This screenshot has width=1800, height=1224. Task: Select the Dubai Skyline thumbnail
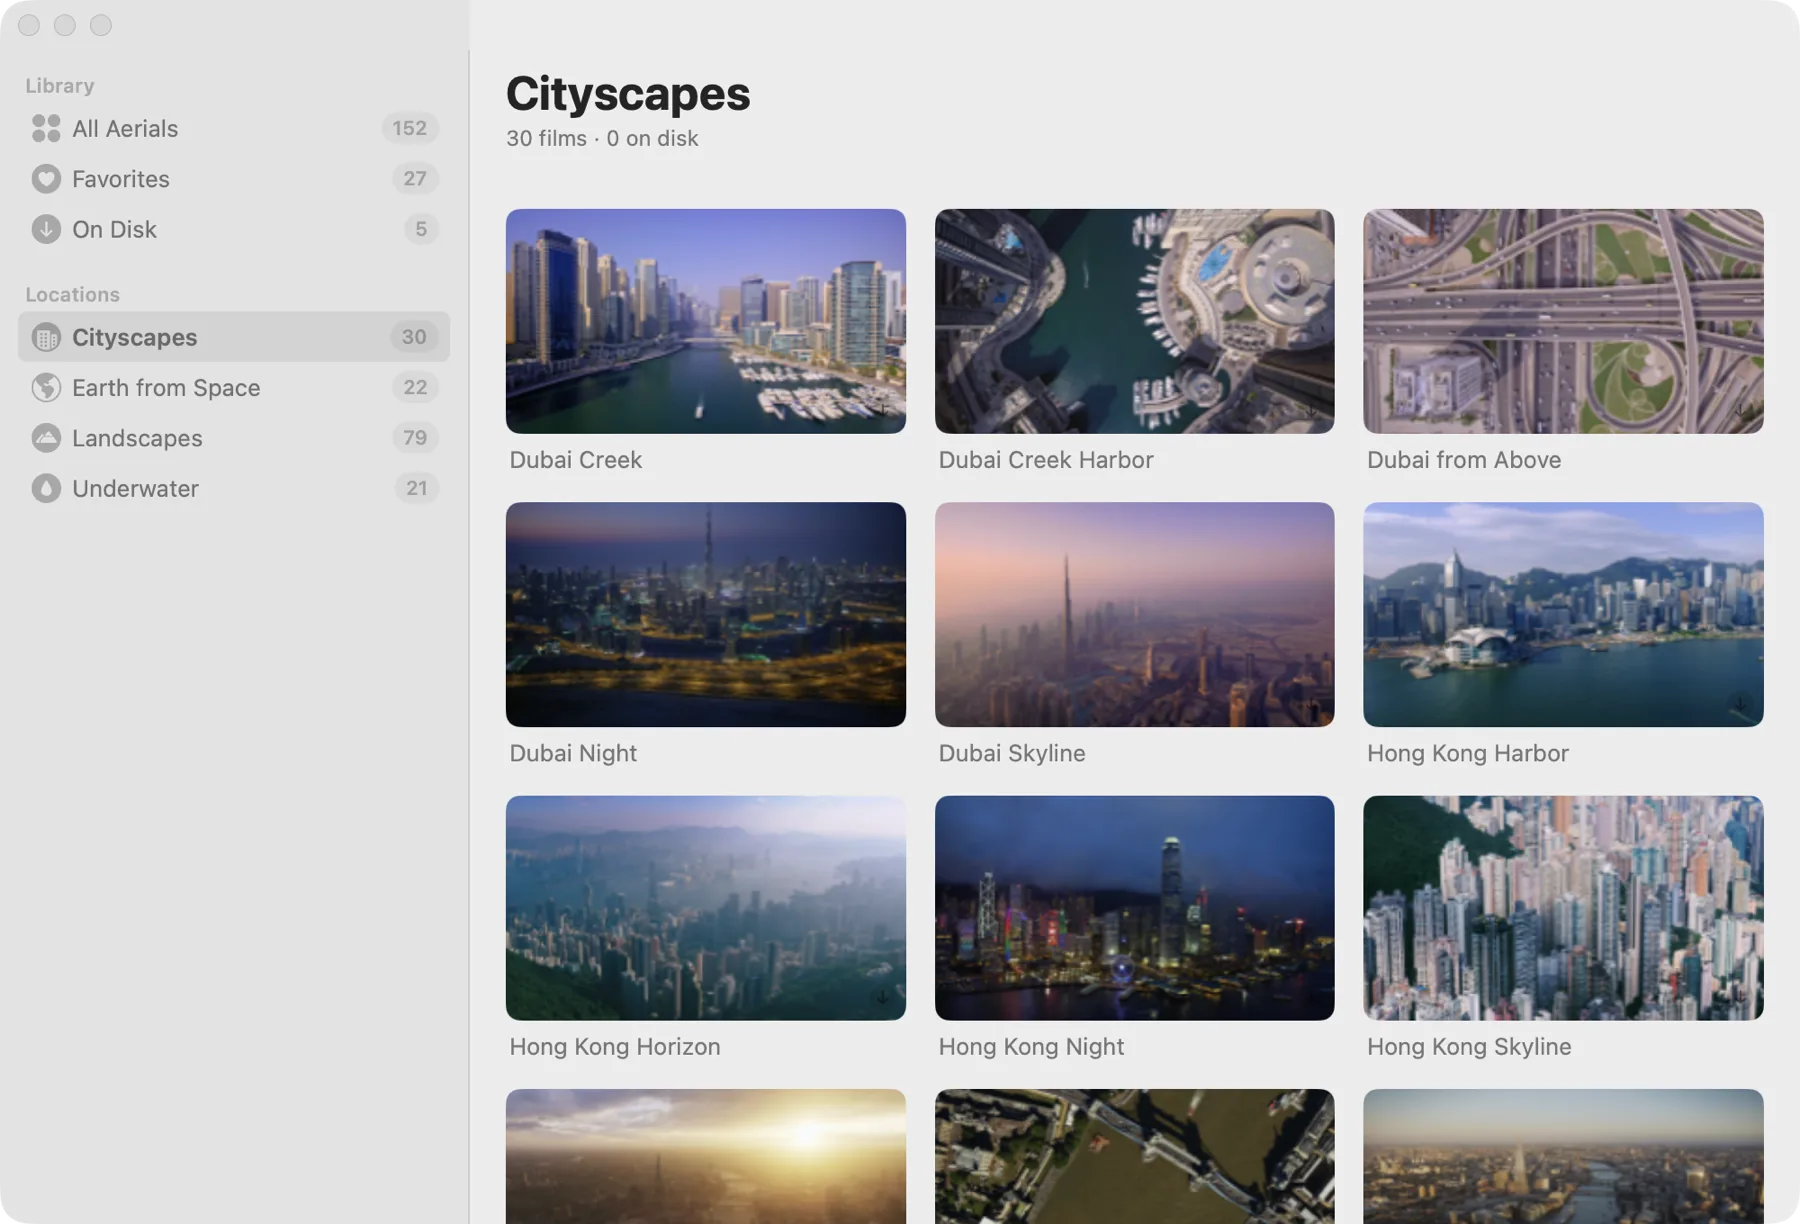(1134, 614)
